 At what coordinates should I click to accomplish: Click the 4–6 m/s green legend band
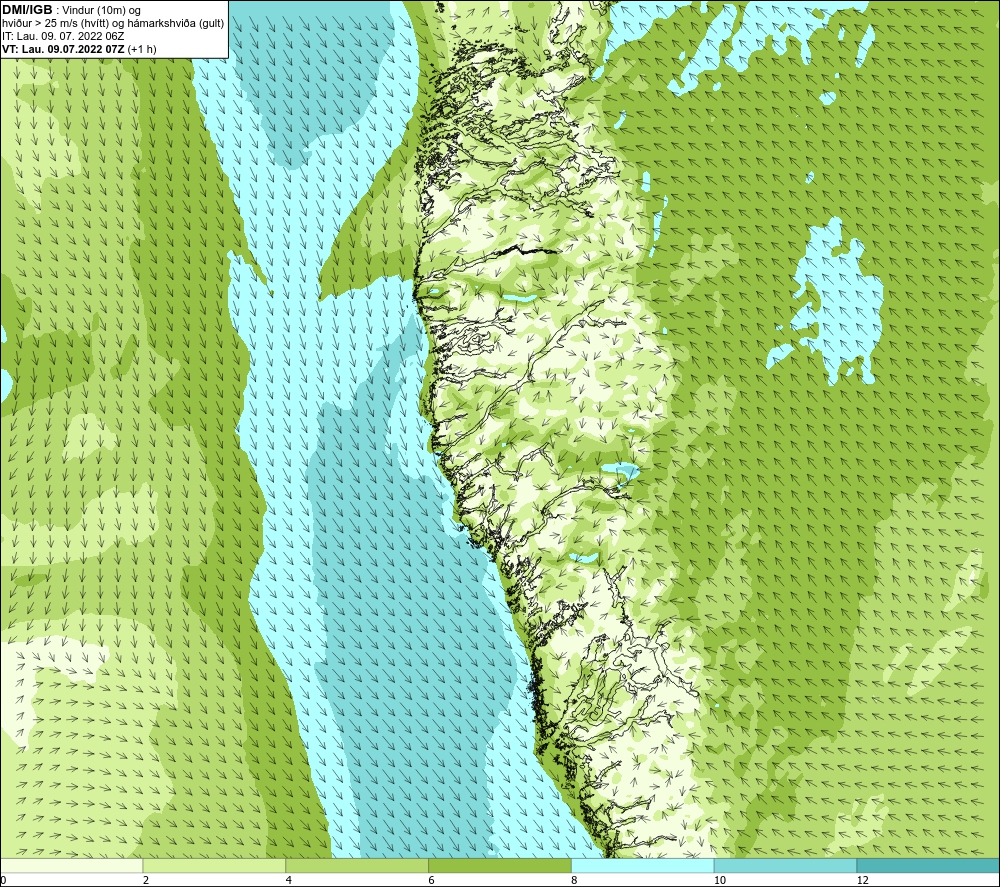(357, 865)
